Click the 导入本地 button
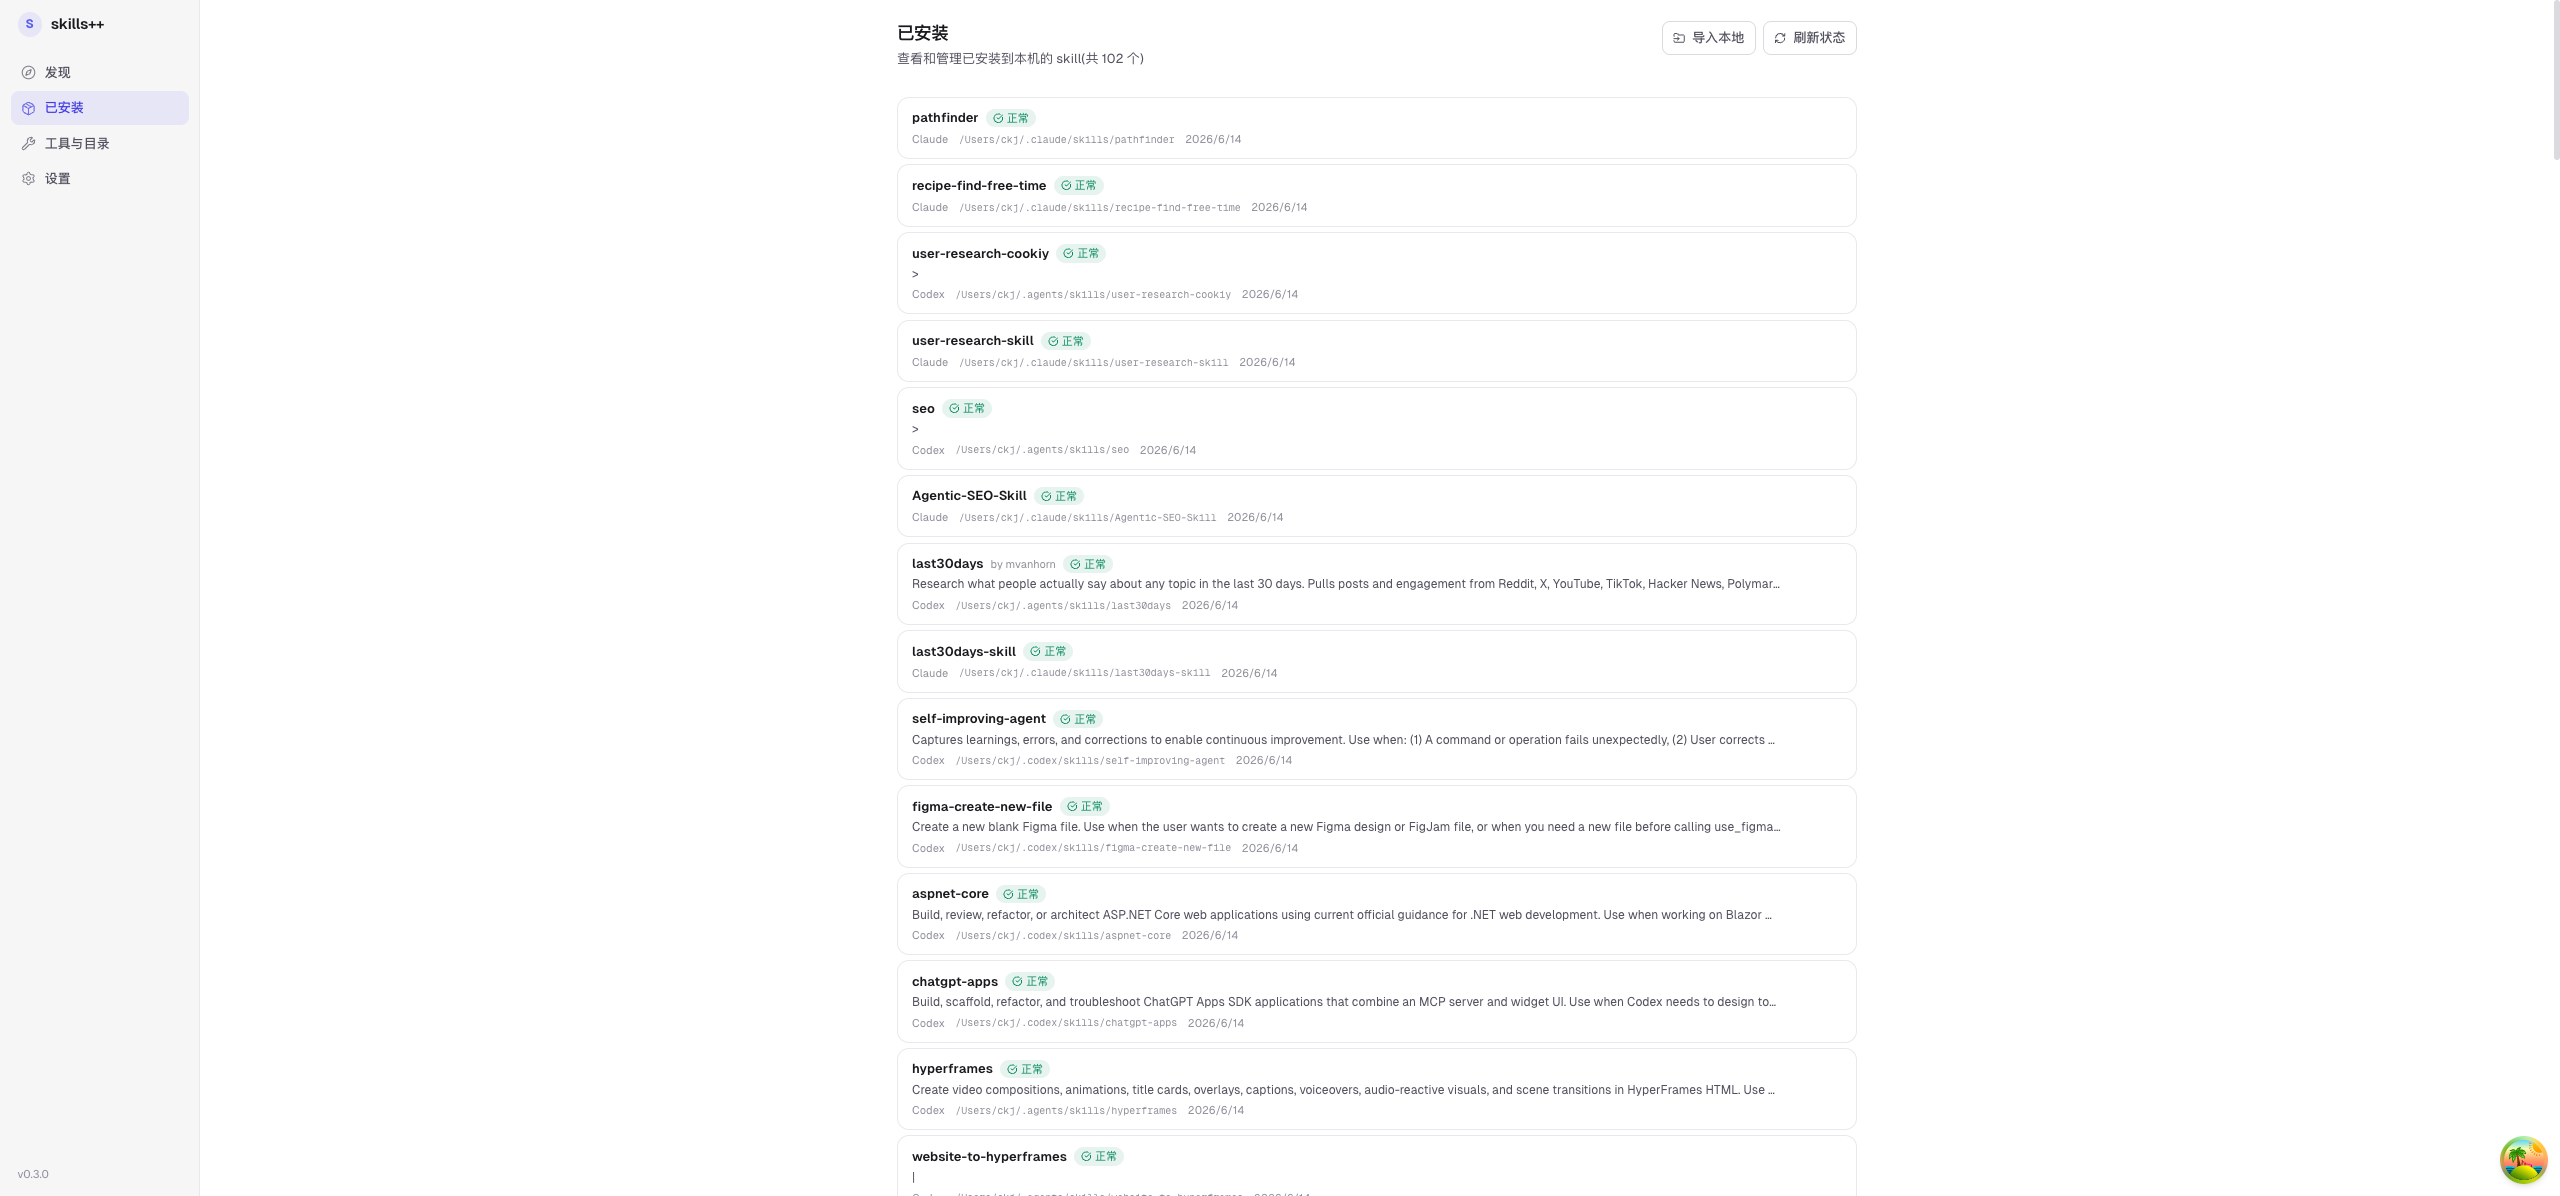The image size is (2560, 1196). click(x=1708, y=38)
